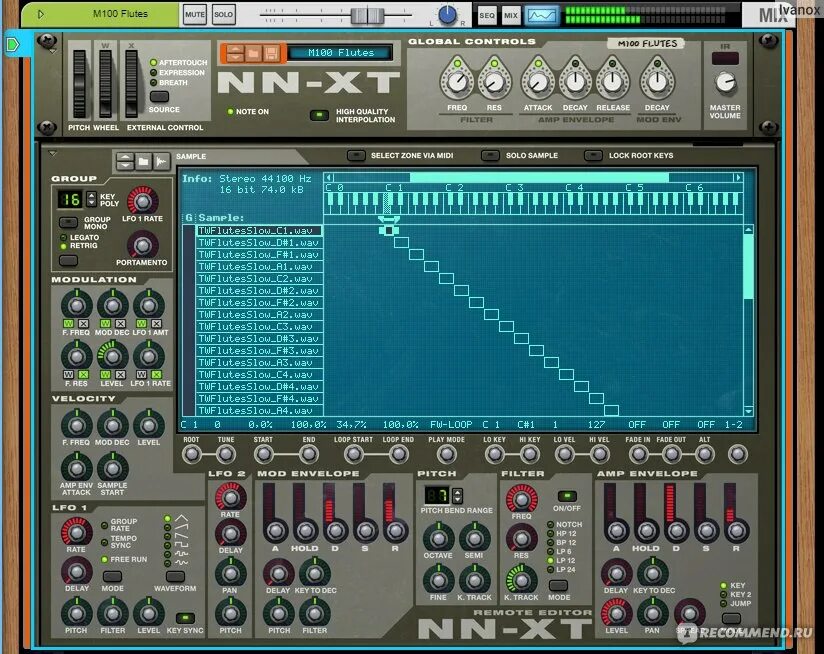
Task: Click the Global Amp Envelope Release knob
Action: [x=612, y=81]
